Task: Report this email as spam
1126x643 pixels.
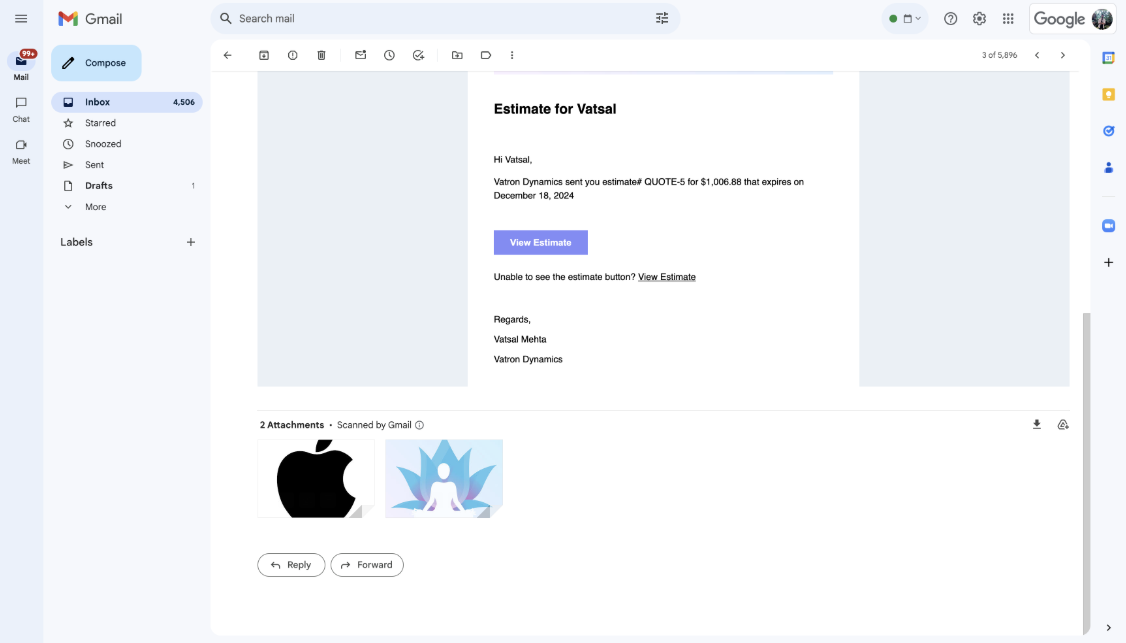Action: 292,55
